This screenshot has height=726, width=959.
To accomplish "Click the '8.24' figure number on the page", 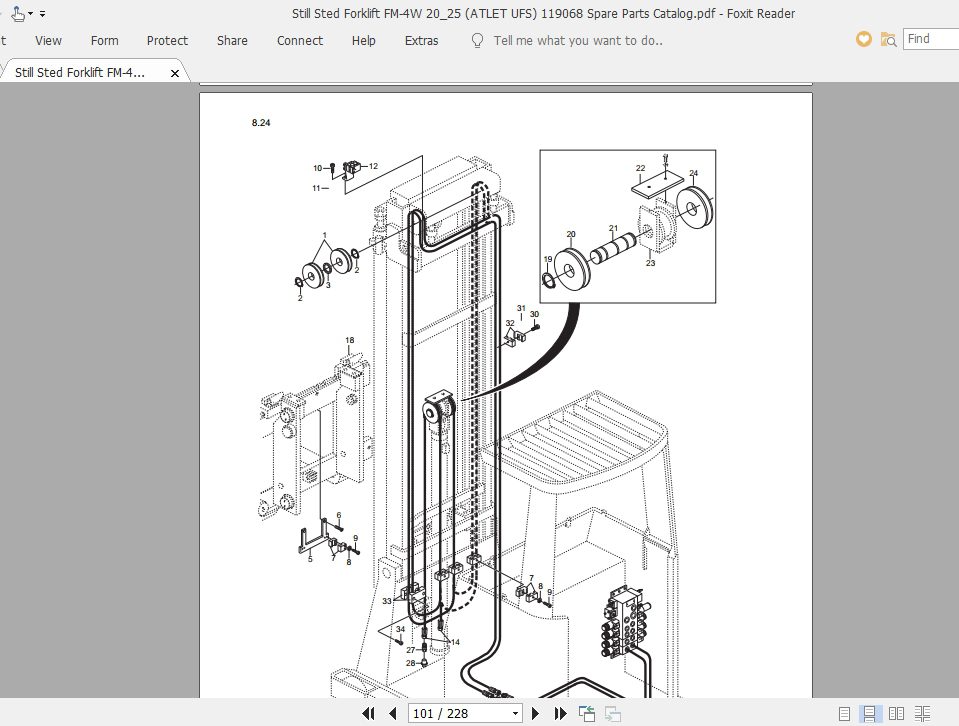I will tap(261, 122).
